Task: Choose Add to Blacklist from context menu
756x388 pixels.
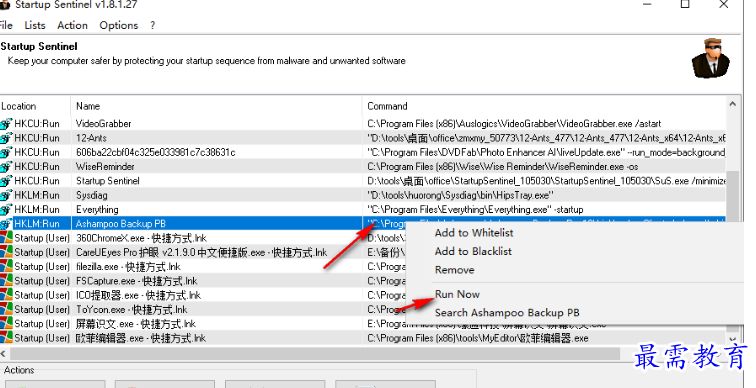Action: coord(473,251)
